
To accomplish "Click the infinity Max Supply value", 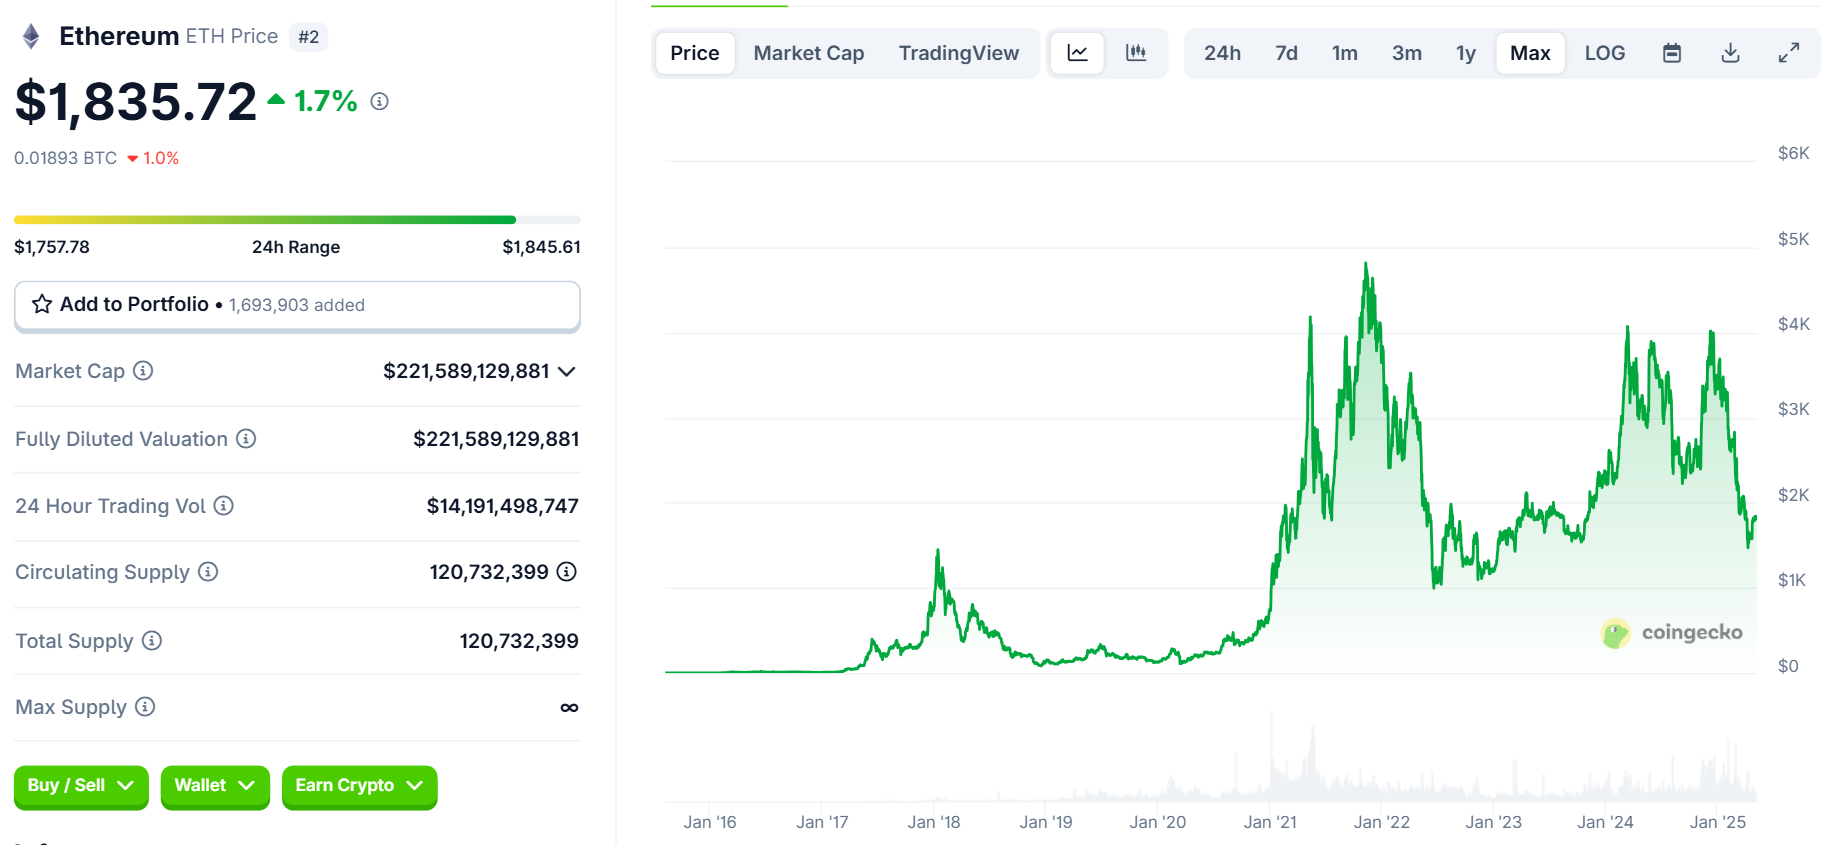I will pyautogui.click(x=569, y=707).
